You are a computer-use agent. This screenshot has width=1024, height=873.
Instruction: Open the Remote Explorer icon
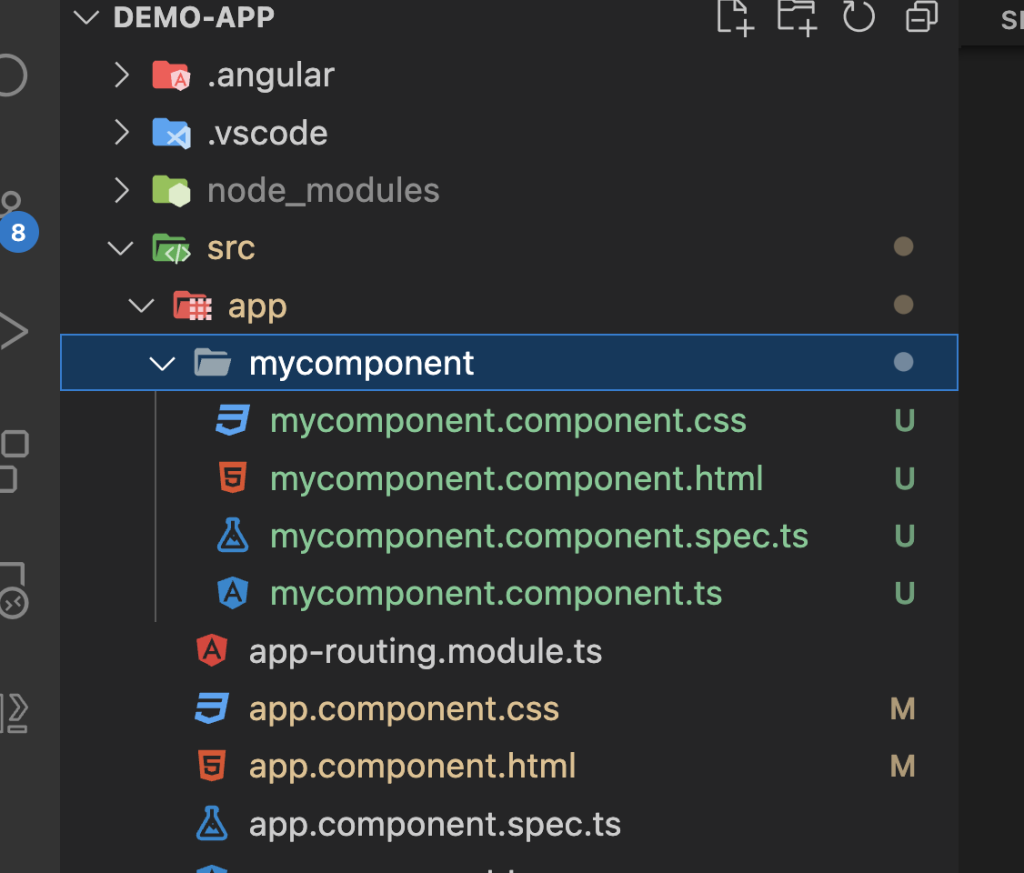tap(13, 590)
